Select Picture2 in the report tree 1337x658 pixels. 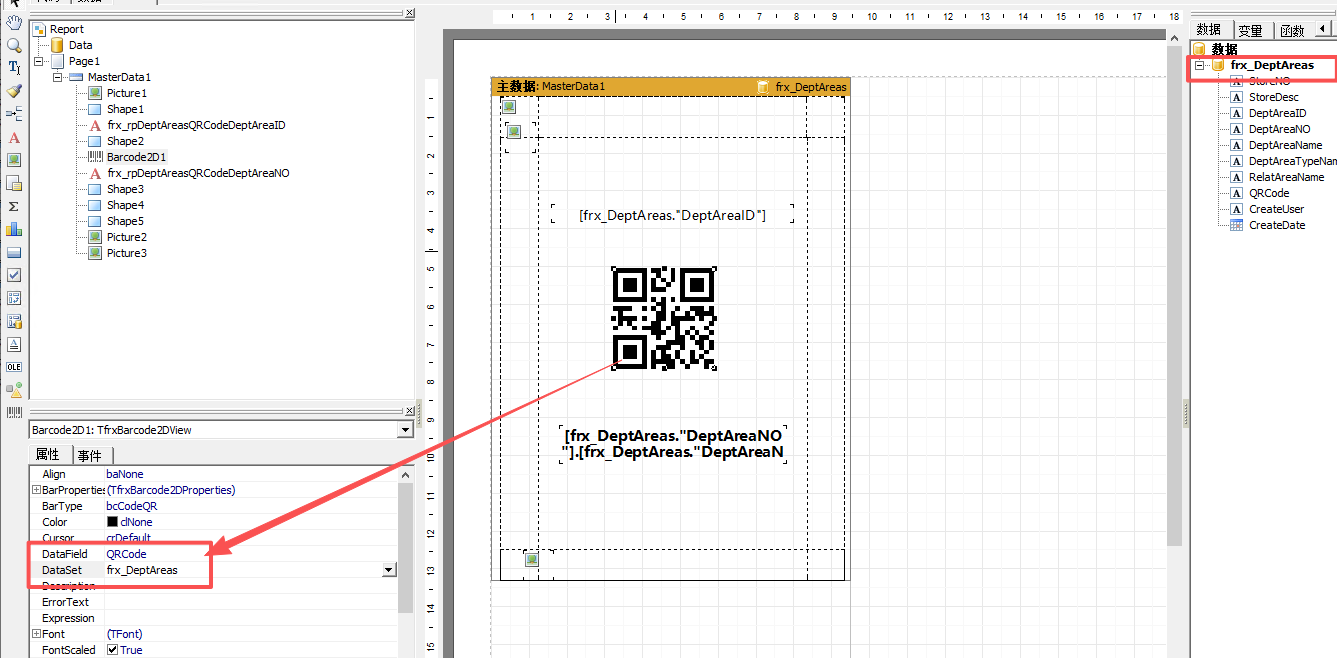click(x=127, y=237)
